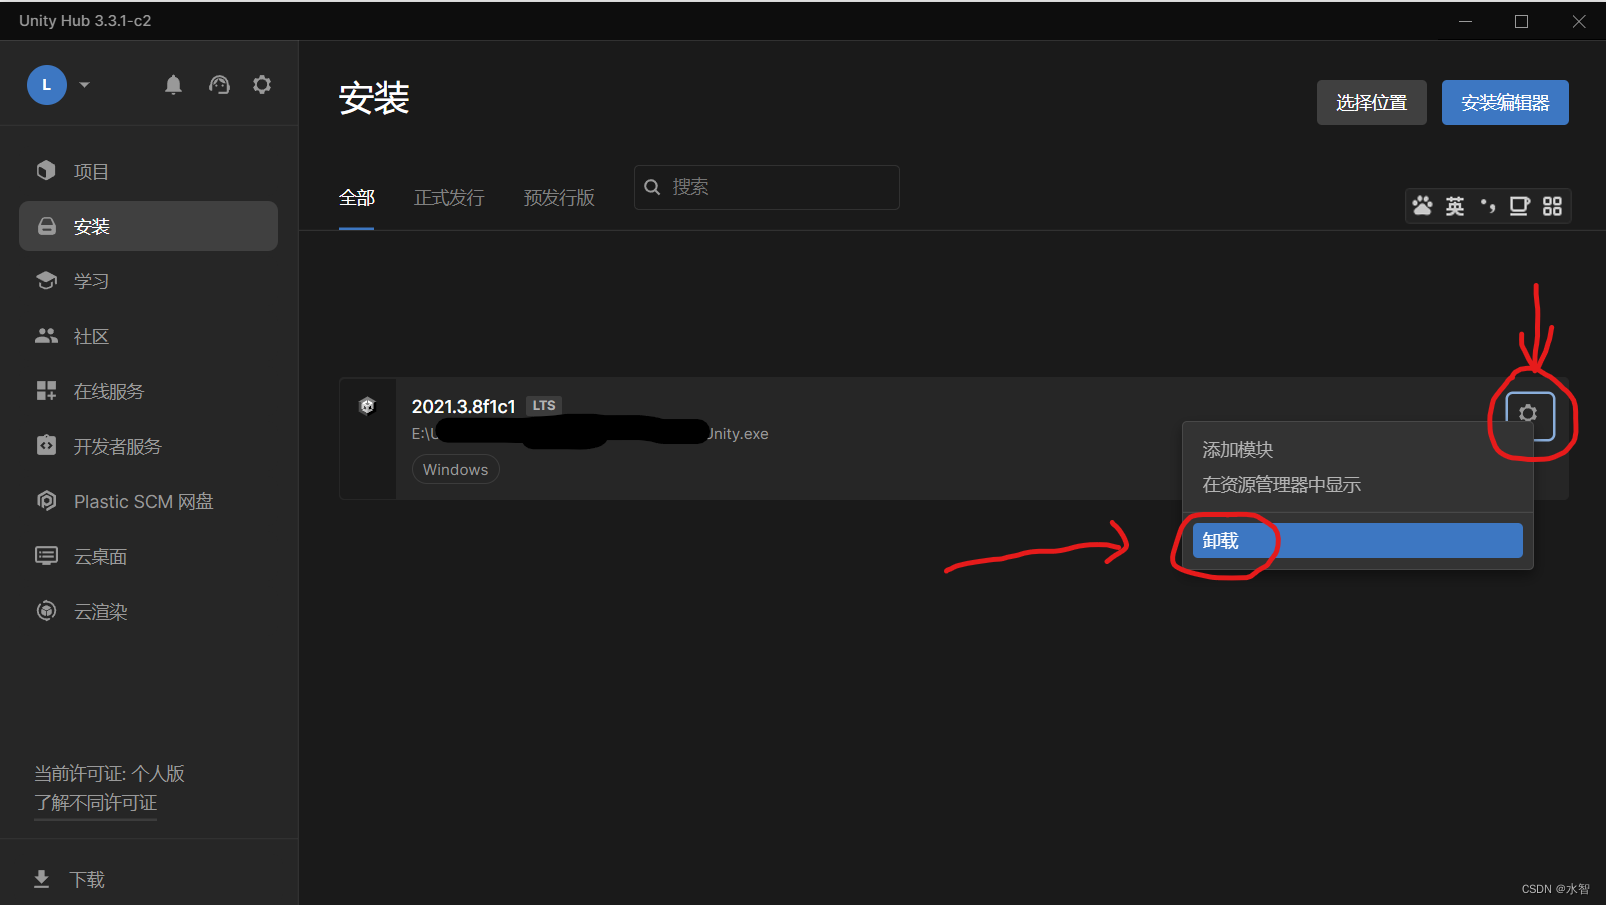The image size is (1606, 905).
Task: Click the Unity.exe install path
Action: click(590, 434)
